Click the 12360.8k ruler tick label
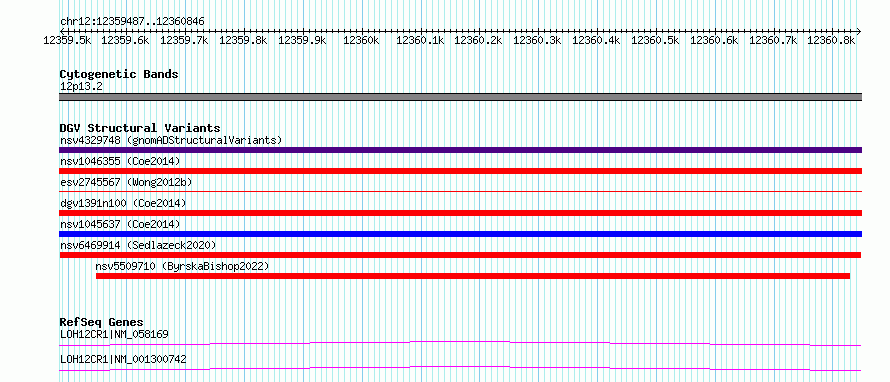890x382 pixels. (831, 40)
